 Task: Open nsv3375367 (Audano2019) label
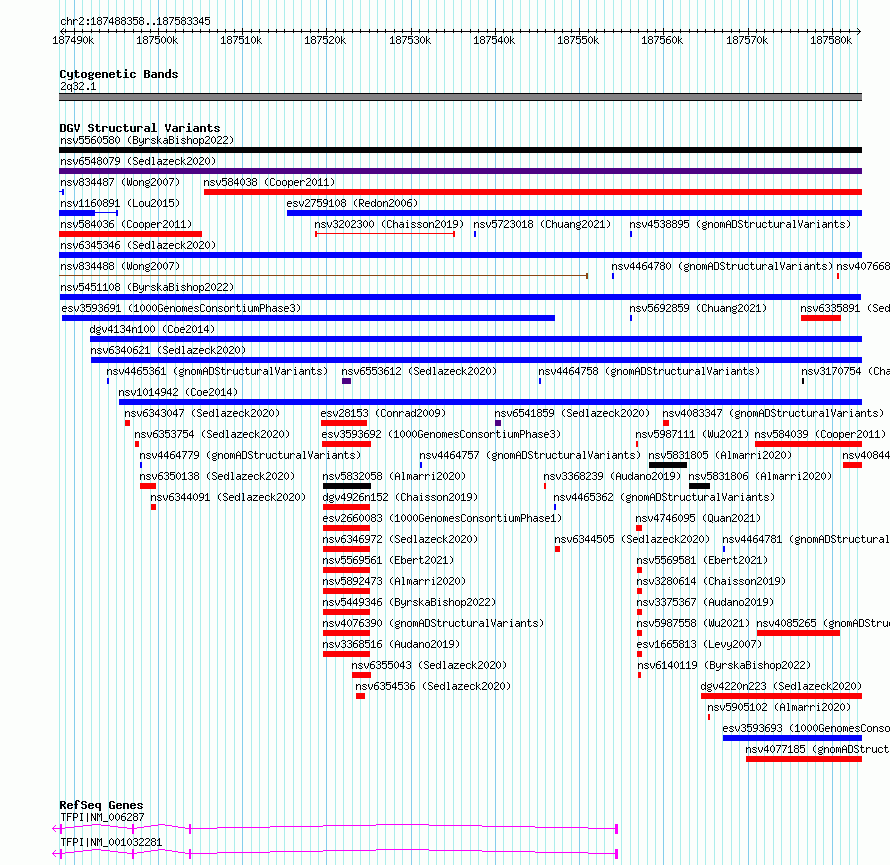click(x=705, y=602)
